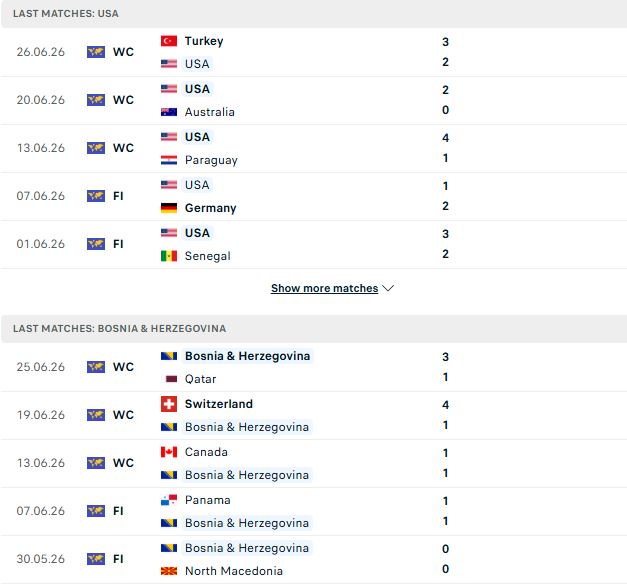Open the USA vs Germany friendly match
This screenshot has height=586, width=627.
tap(314, 196)
